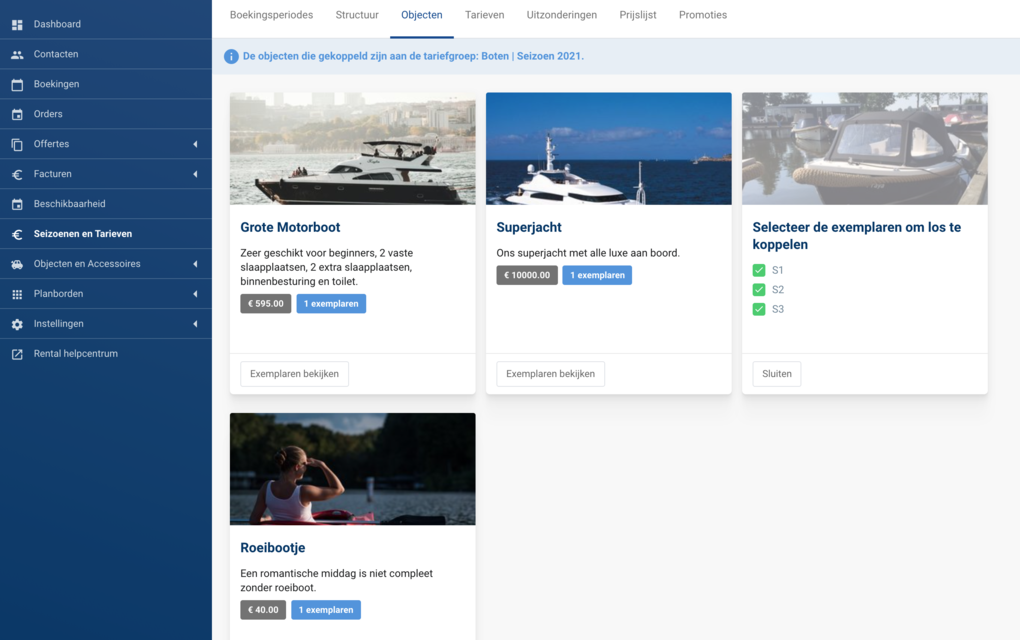The width and height of the screenshot is (1020, 640).
Task: Click the Offertes copy icon
Action: (x=17, y=144)
